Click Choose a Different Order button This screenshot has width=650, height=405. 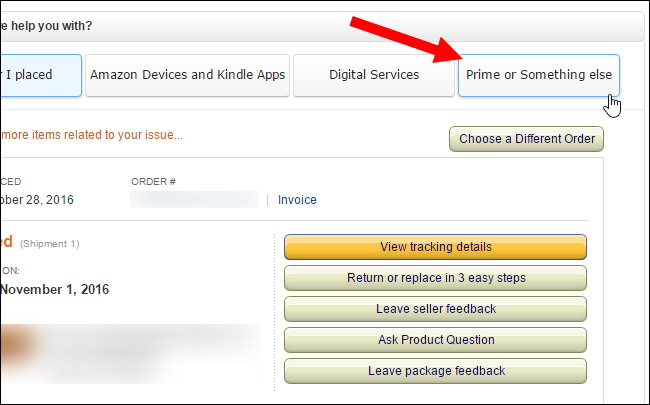pos(526,139)
